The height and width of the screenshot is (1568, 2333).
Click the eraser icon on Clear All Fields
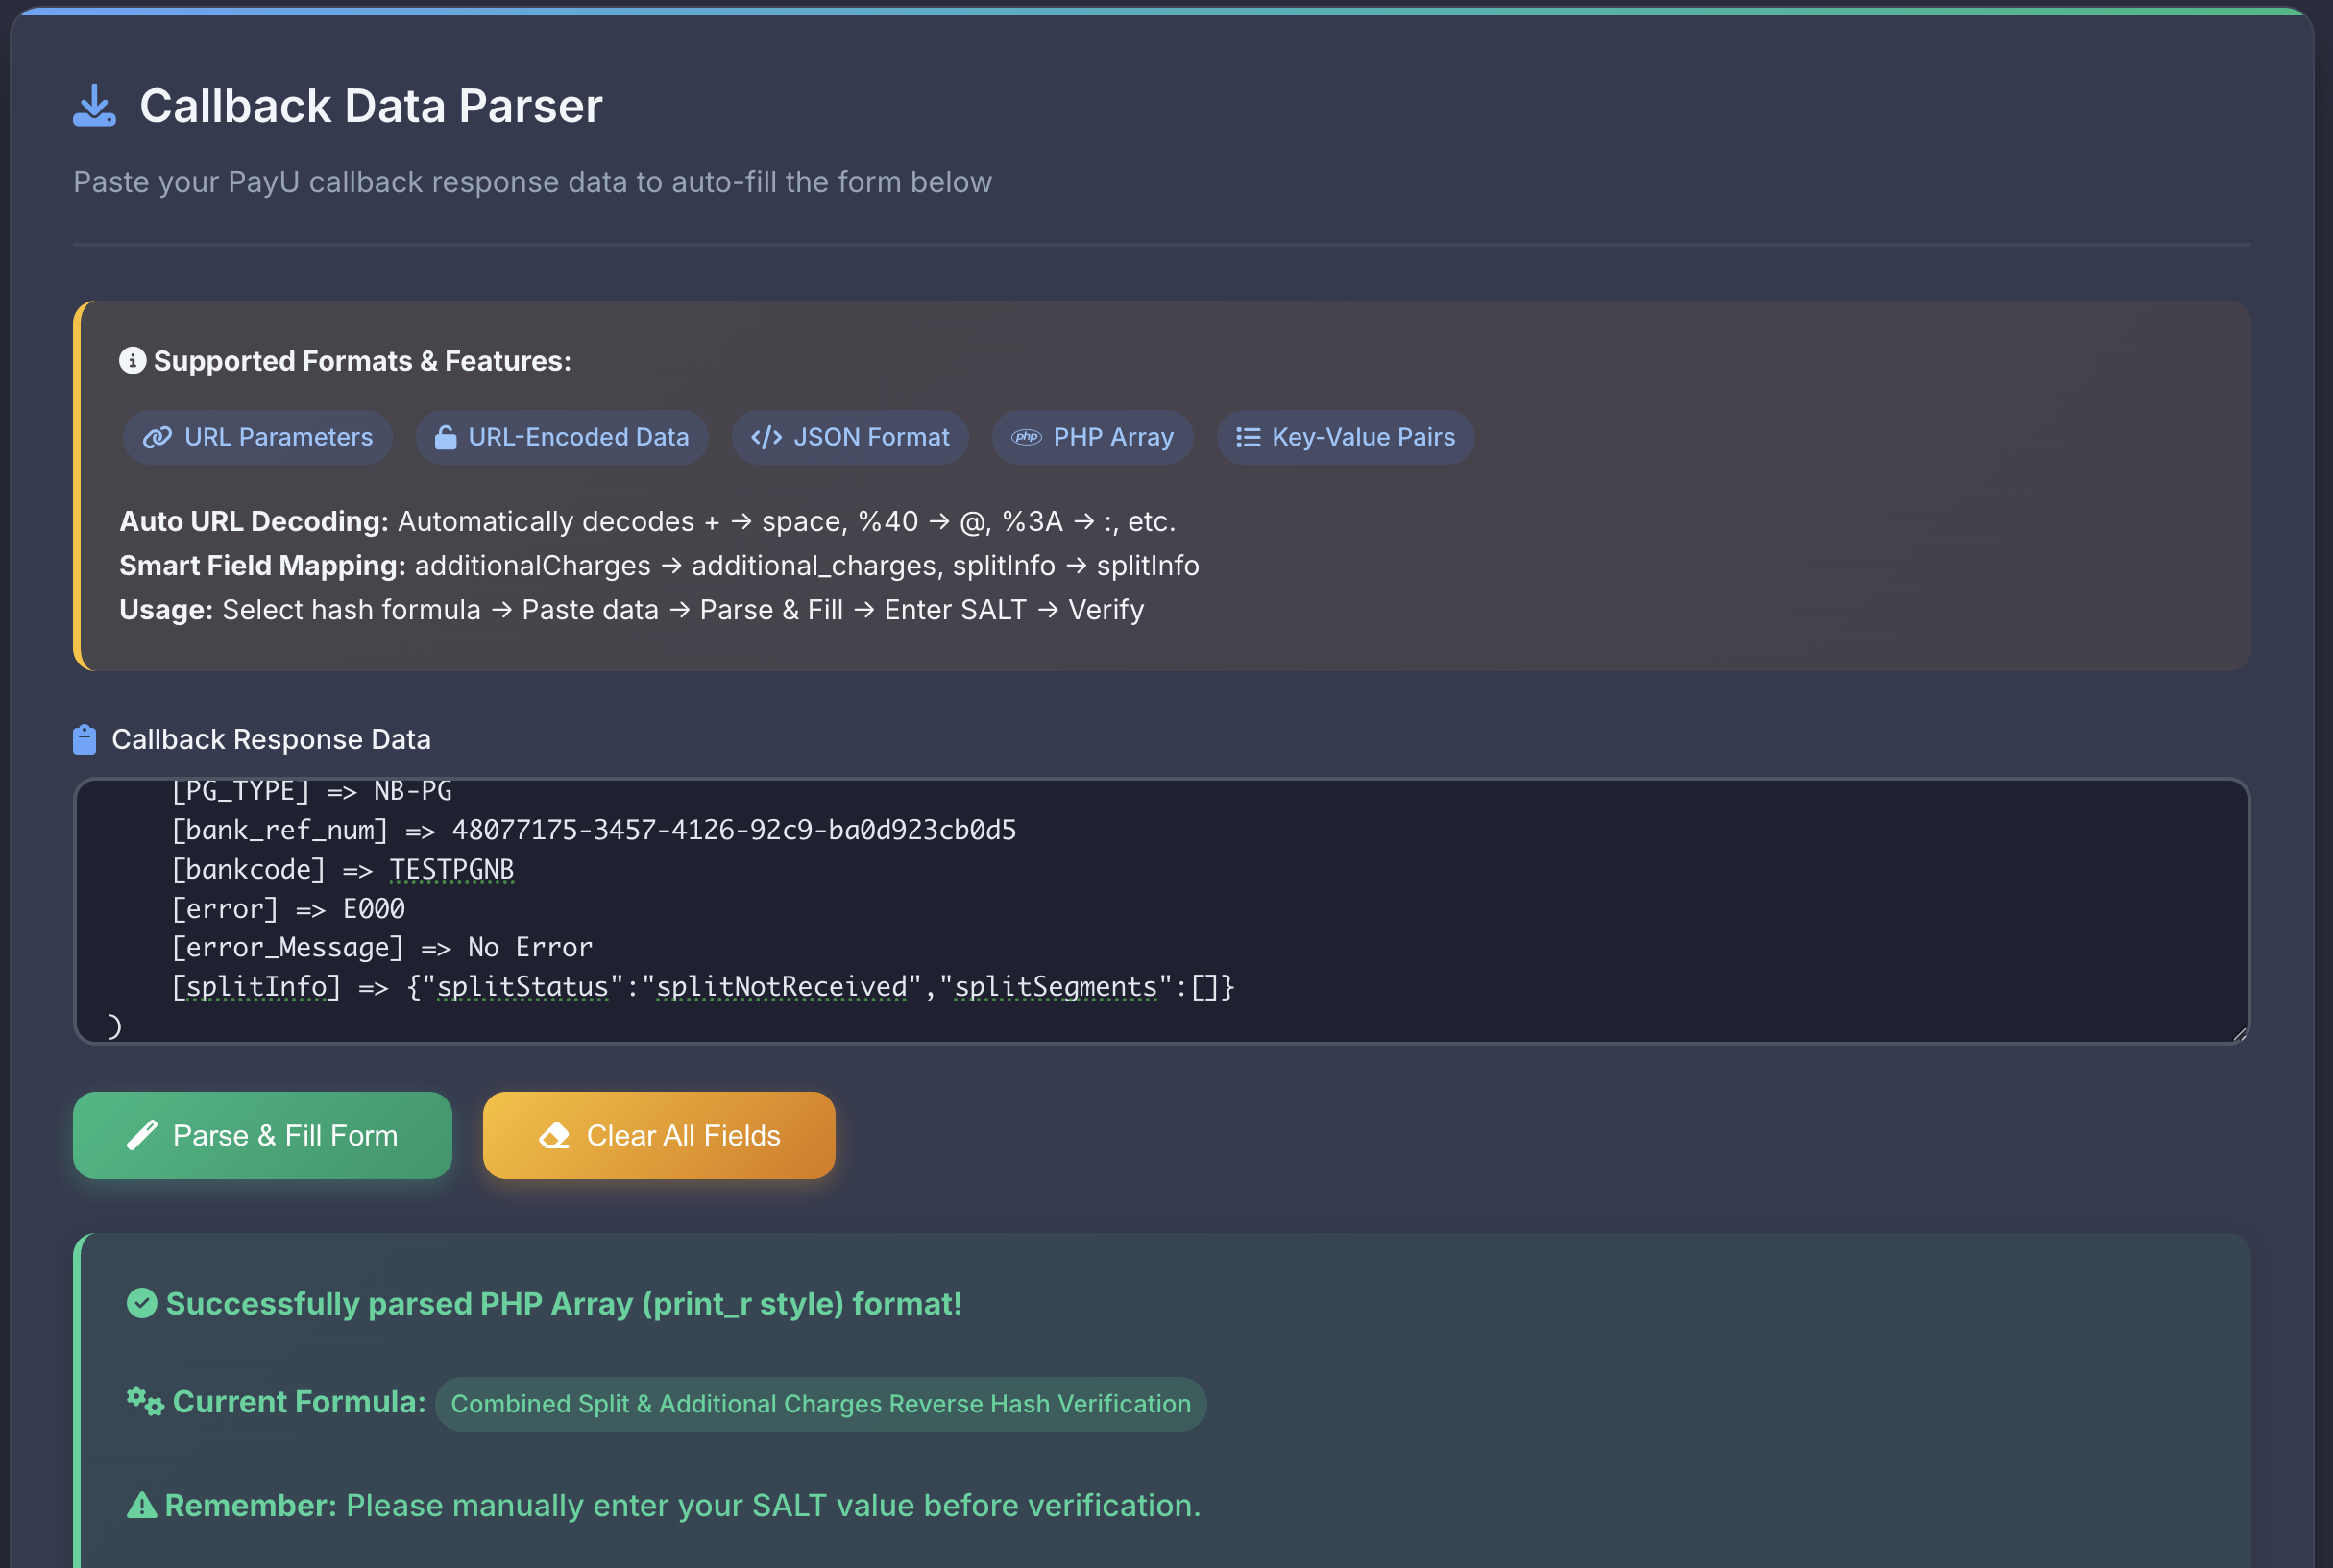pyautogui.click(x=554, y=1135)
